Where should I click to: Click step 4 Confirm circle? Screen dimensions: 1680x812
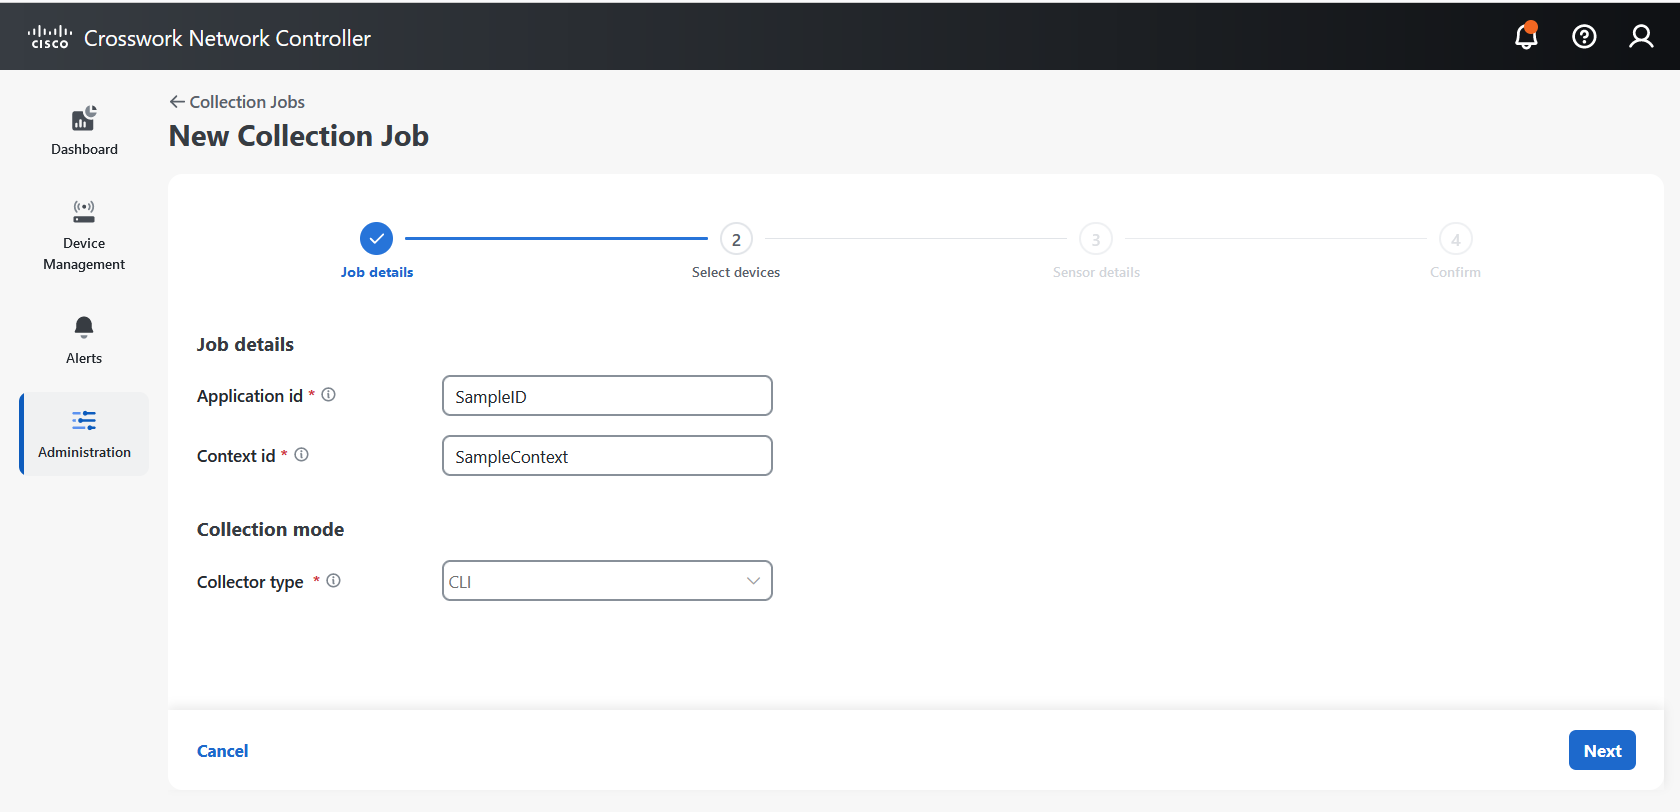tap(1456, 239)
